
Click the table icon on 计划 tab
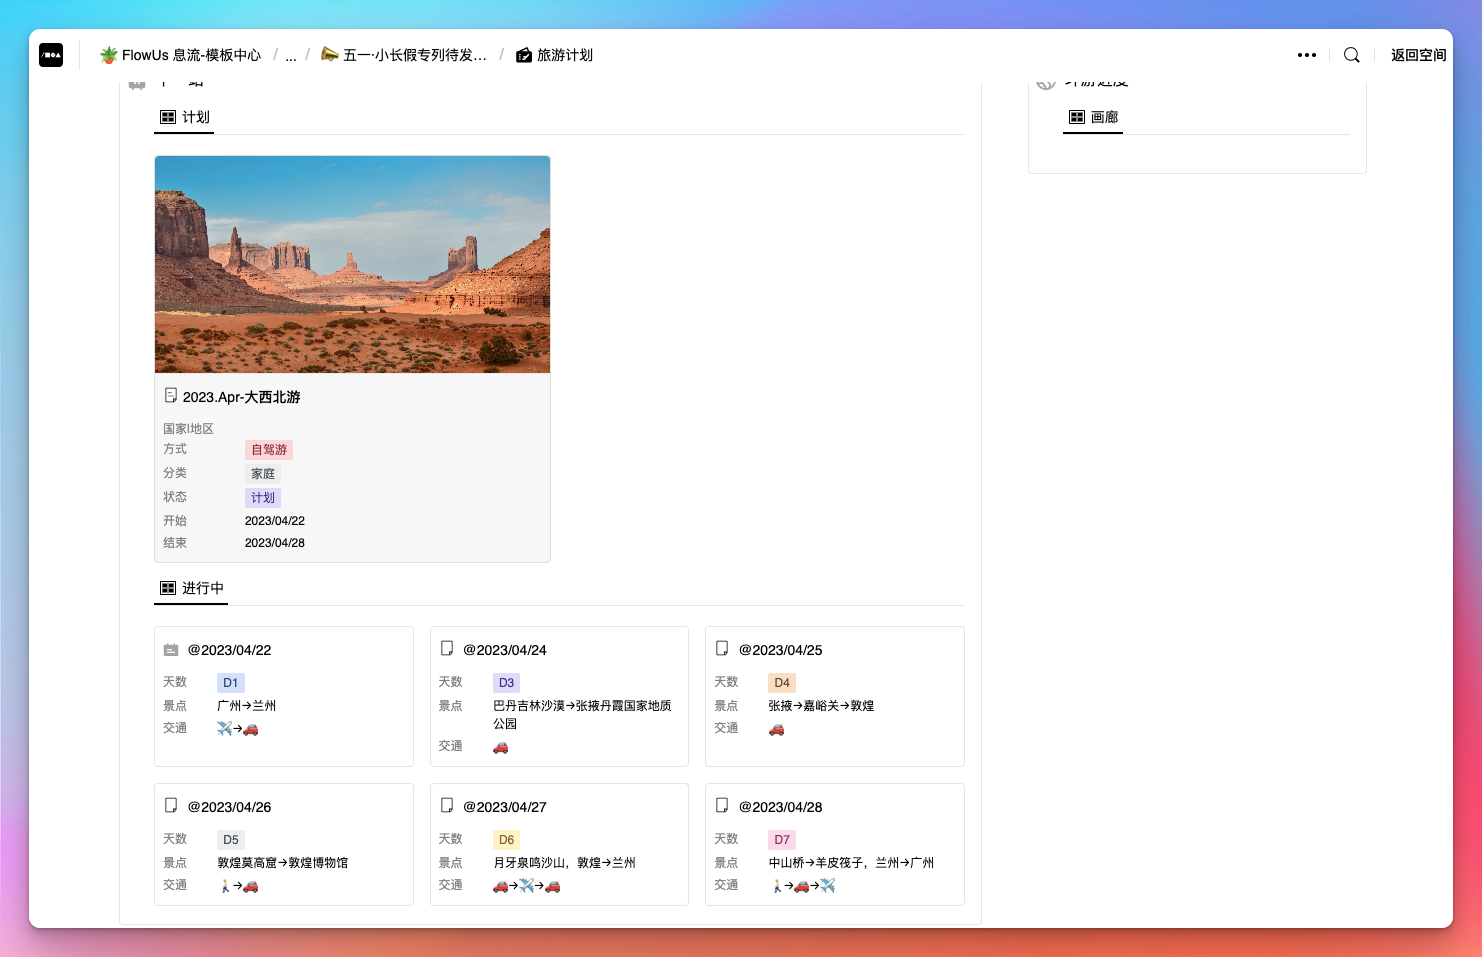click(x=168, y=117)
